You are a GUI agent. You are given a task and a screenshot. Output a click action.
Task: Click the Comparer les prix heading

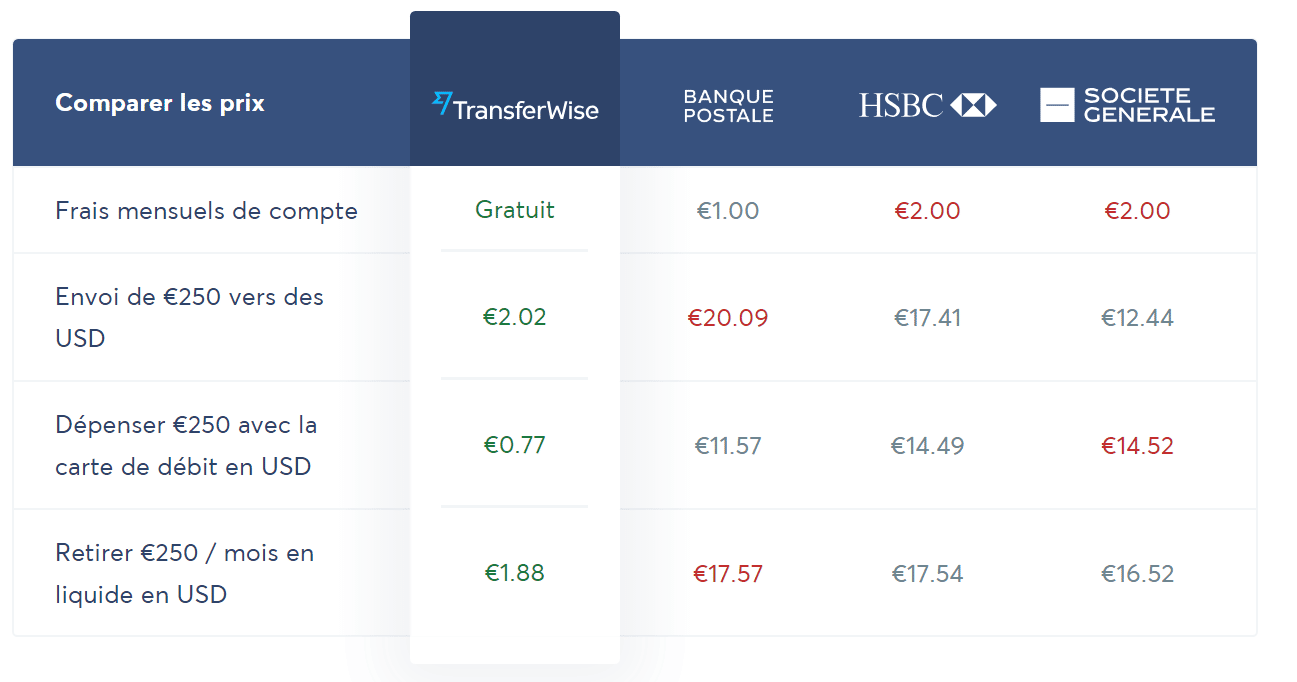[x=160, y=103]
